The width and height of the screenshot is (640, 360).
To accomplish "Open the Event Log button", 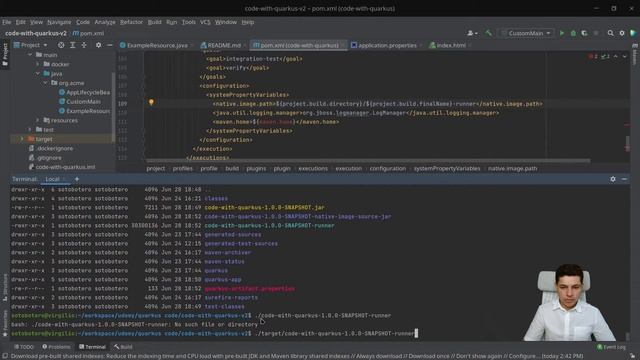I will click(611, 347).
